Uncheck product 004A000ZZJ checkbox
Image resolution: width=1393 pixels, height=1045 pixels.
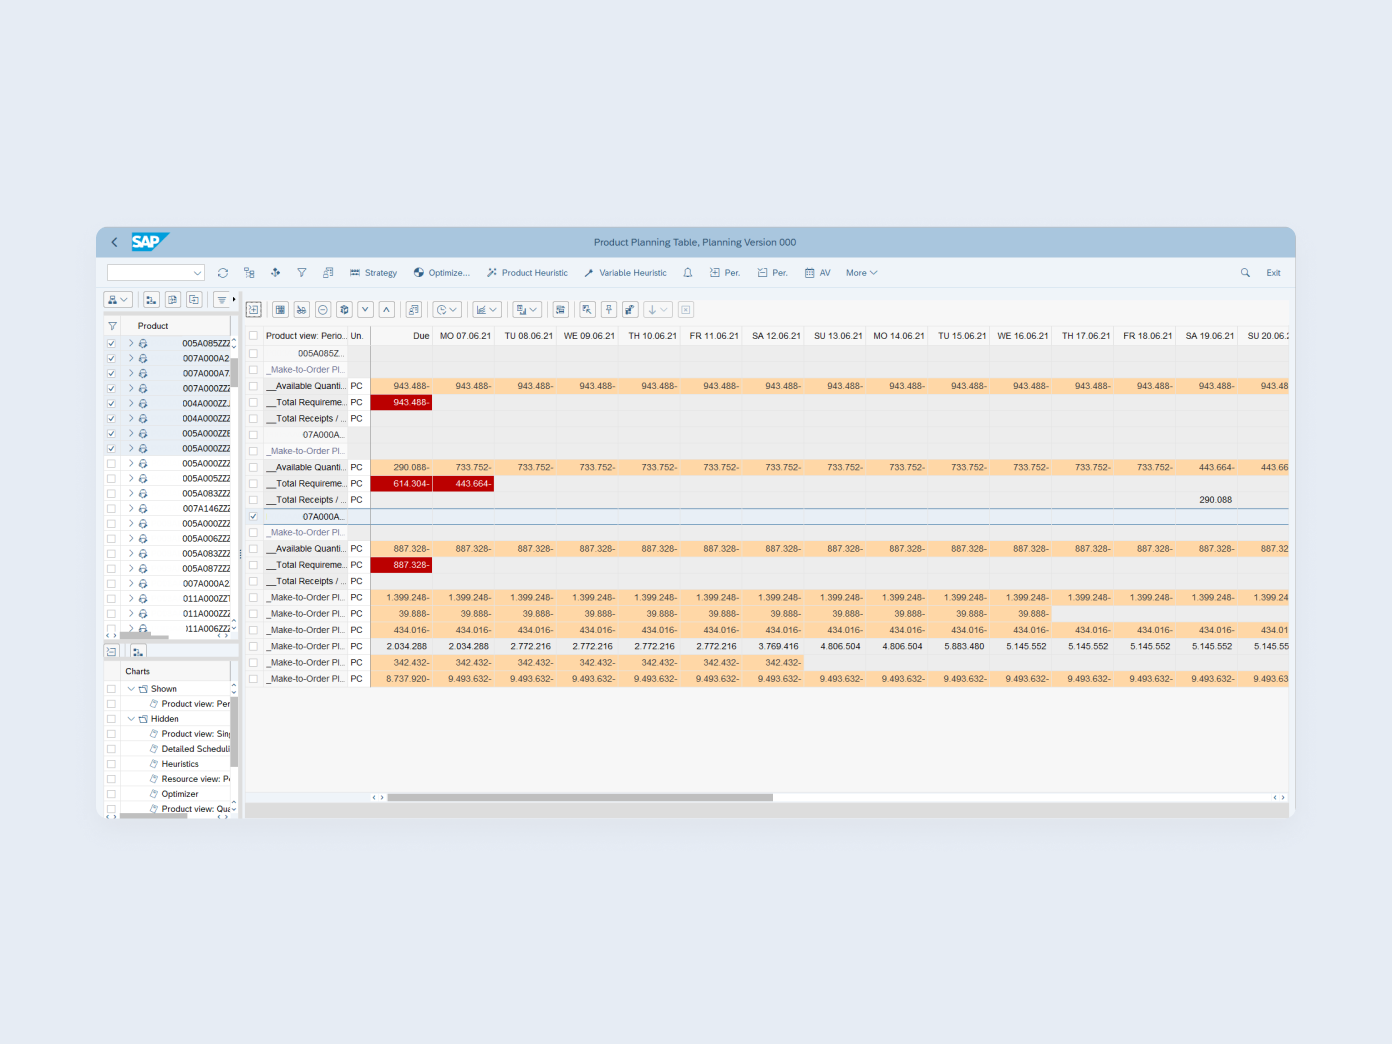pyautogui.click(x=111, y=403)
